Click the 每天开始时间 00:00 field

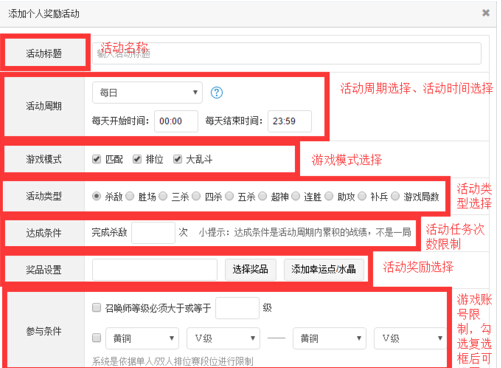coord(176,121)
